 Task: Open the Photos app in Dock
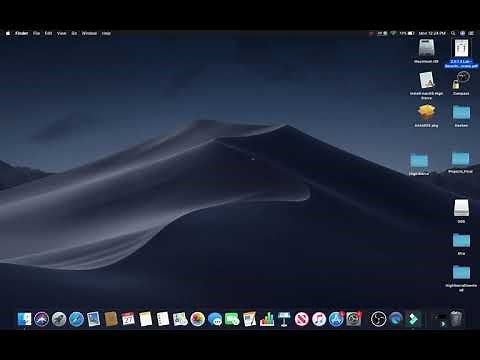198,319
